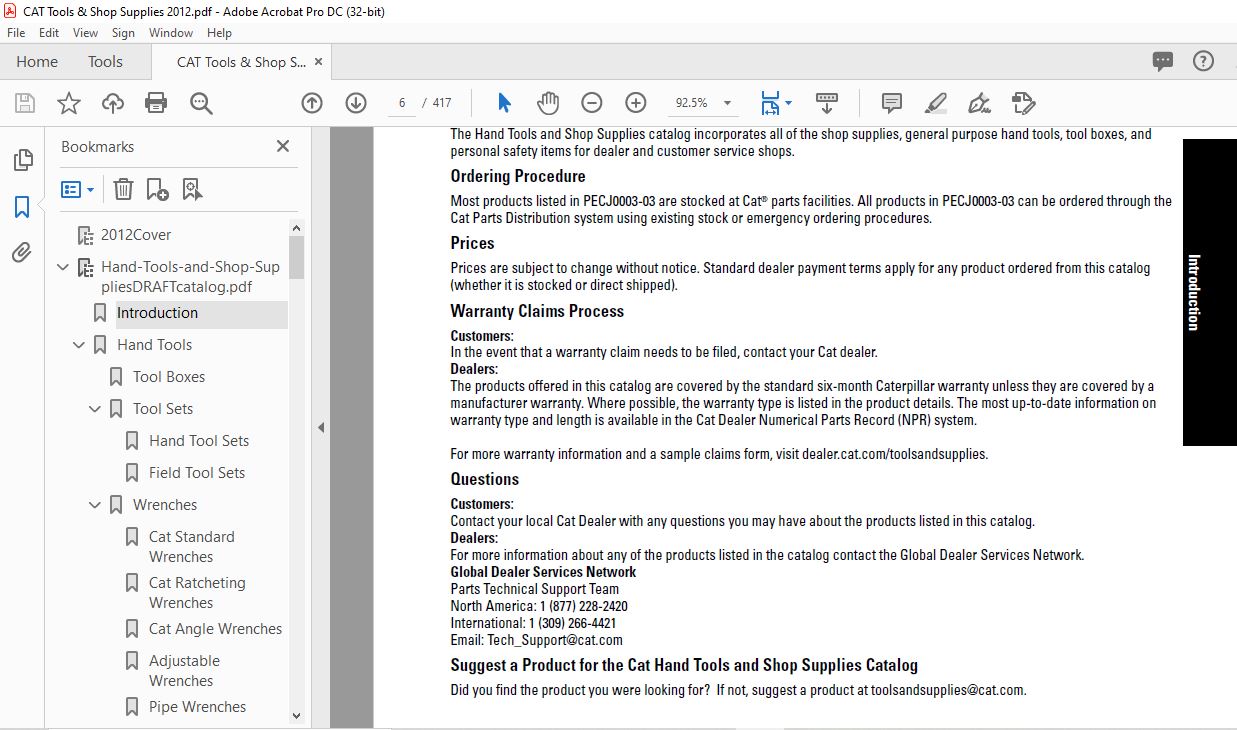This screenshot has height=730, width=1237.
Task: Collapse the Hand-Tools-and-Shop-Supplies bookmark
Action: [x=63, y=267]
